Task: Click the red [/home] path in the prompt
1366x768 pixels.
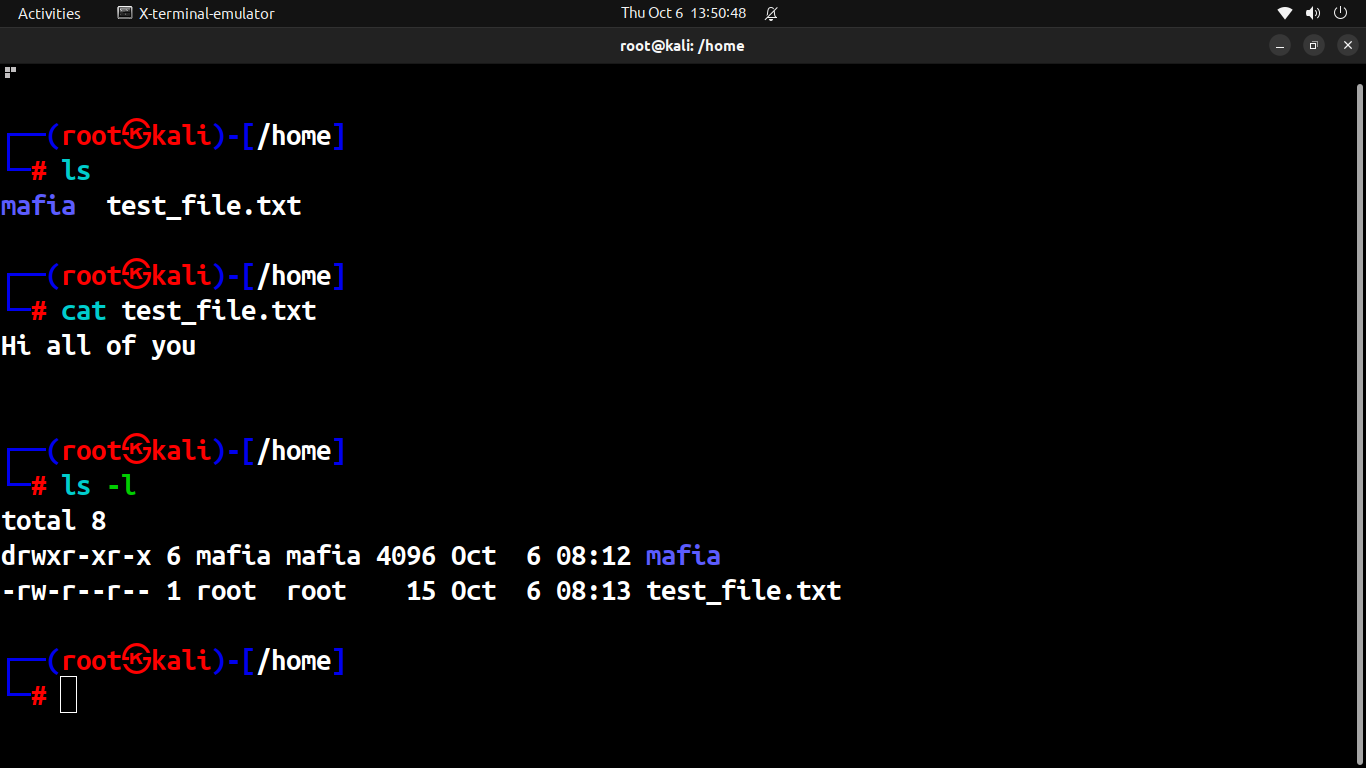Action: tap(295, 135)
